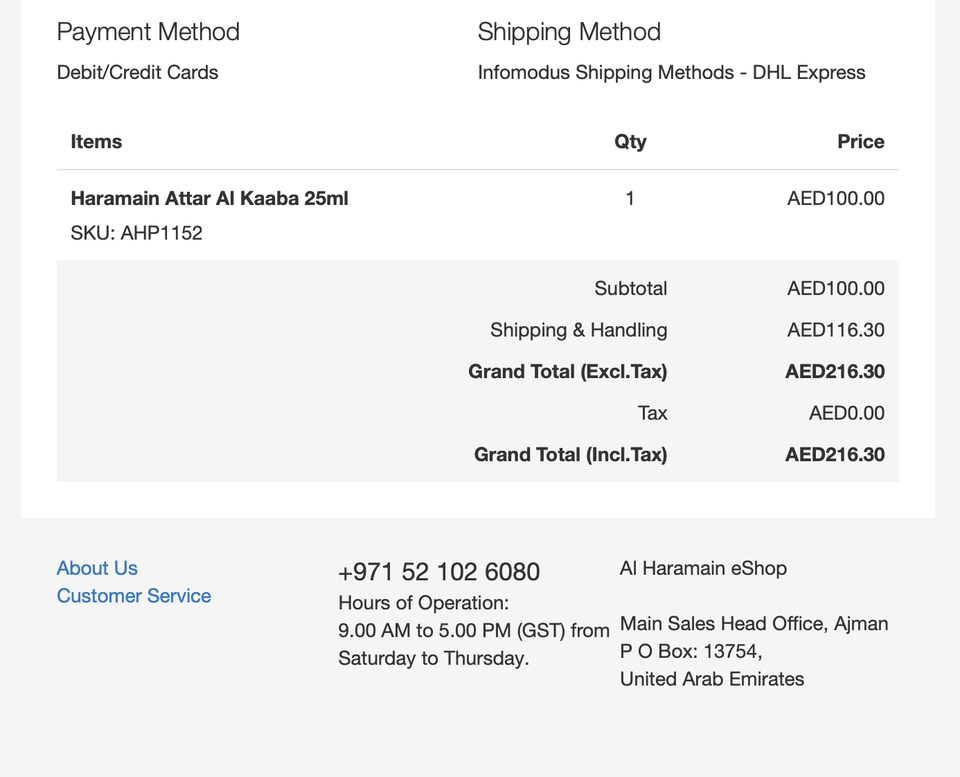
Task: Click the Haramain Attar Al Kaaba 25ml item name
Action: (209, 198)
